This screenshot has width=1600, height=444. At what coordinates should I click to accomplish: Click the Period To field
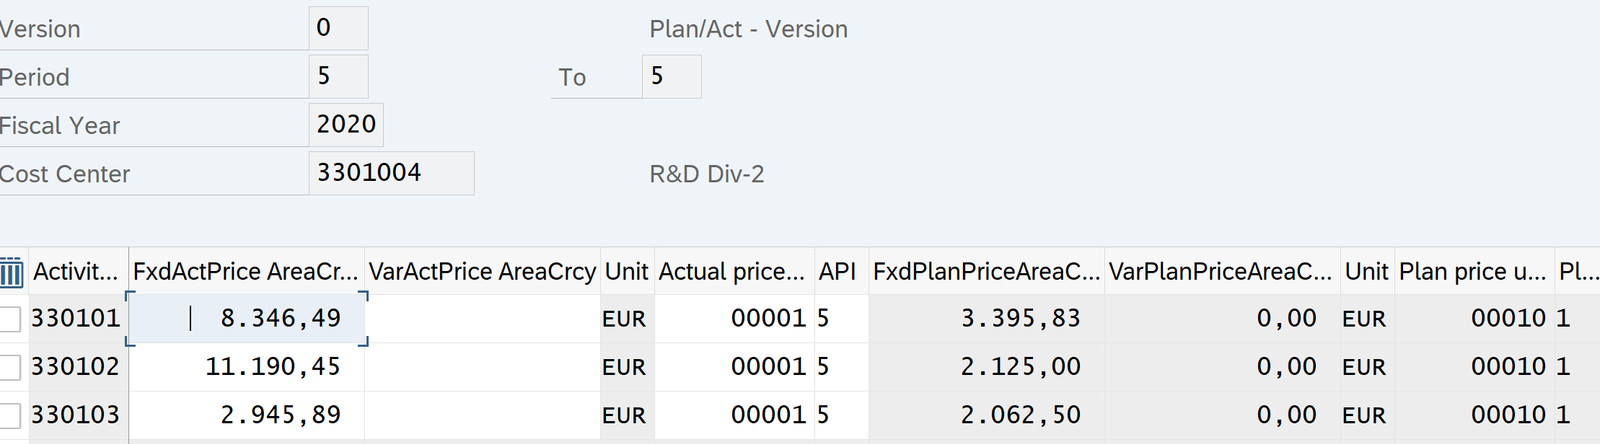pyautogui.click(x=671, y=76)
